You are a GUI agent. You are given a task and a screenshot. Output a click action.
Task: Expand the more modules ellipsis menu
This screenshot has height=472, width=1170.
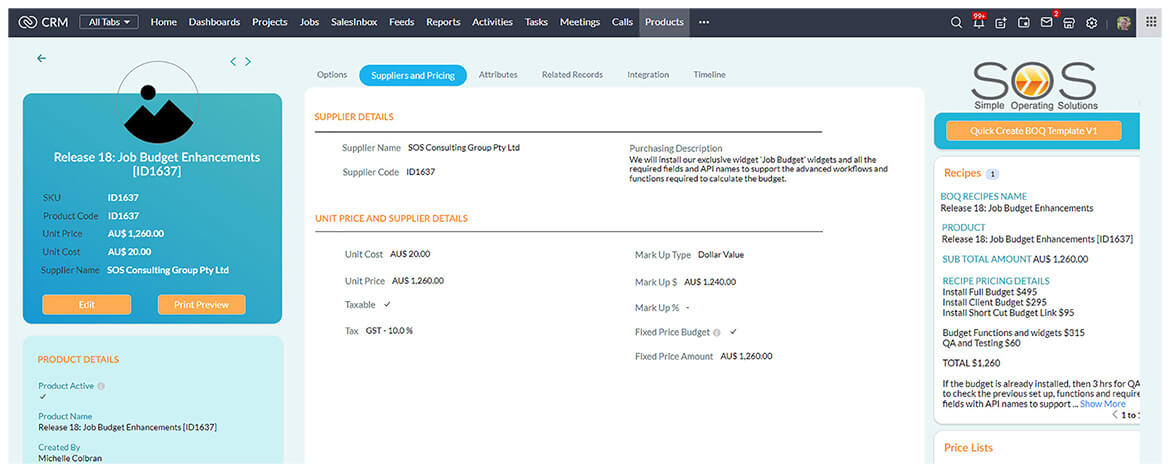(704, 22)
